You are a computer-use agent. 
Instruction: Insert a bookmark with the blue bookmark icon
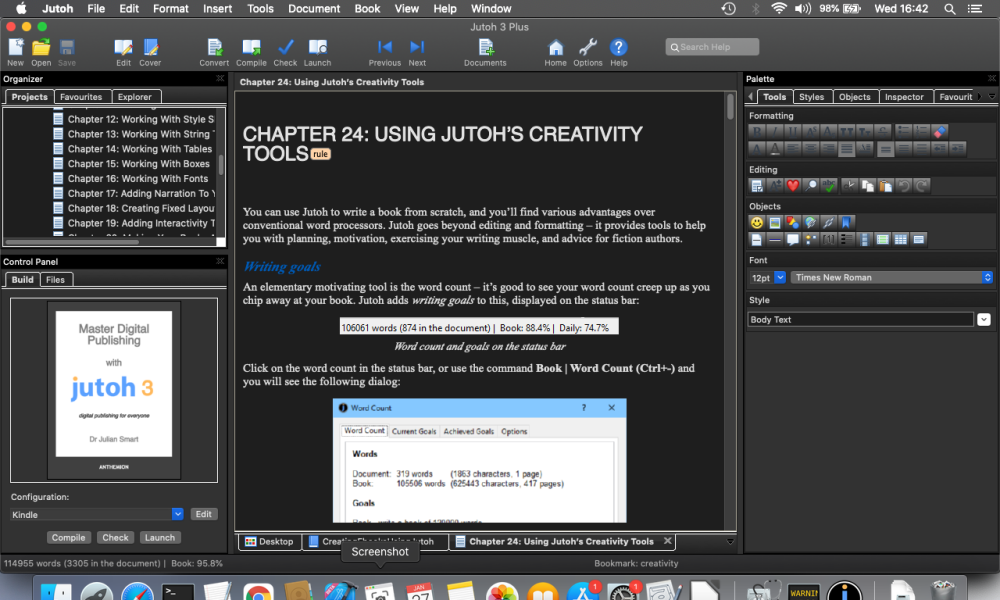[x=847, y=222]
